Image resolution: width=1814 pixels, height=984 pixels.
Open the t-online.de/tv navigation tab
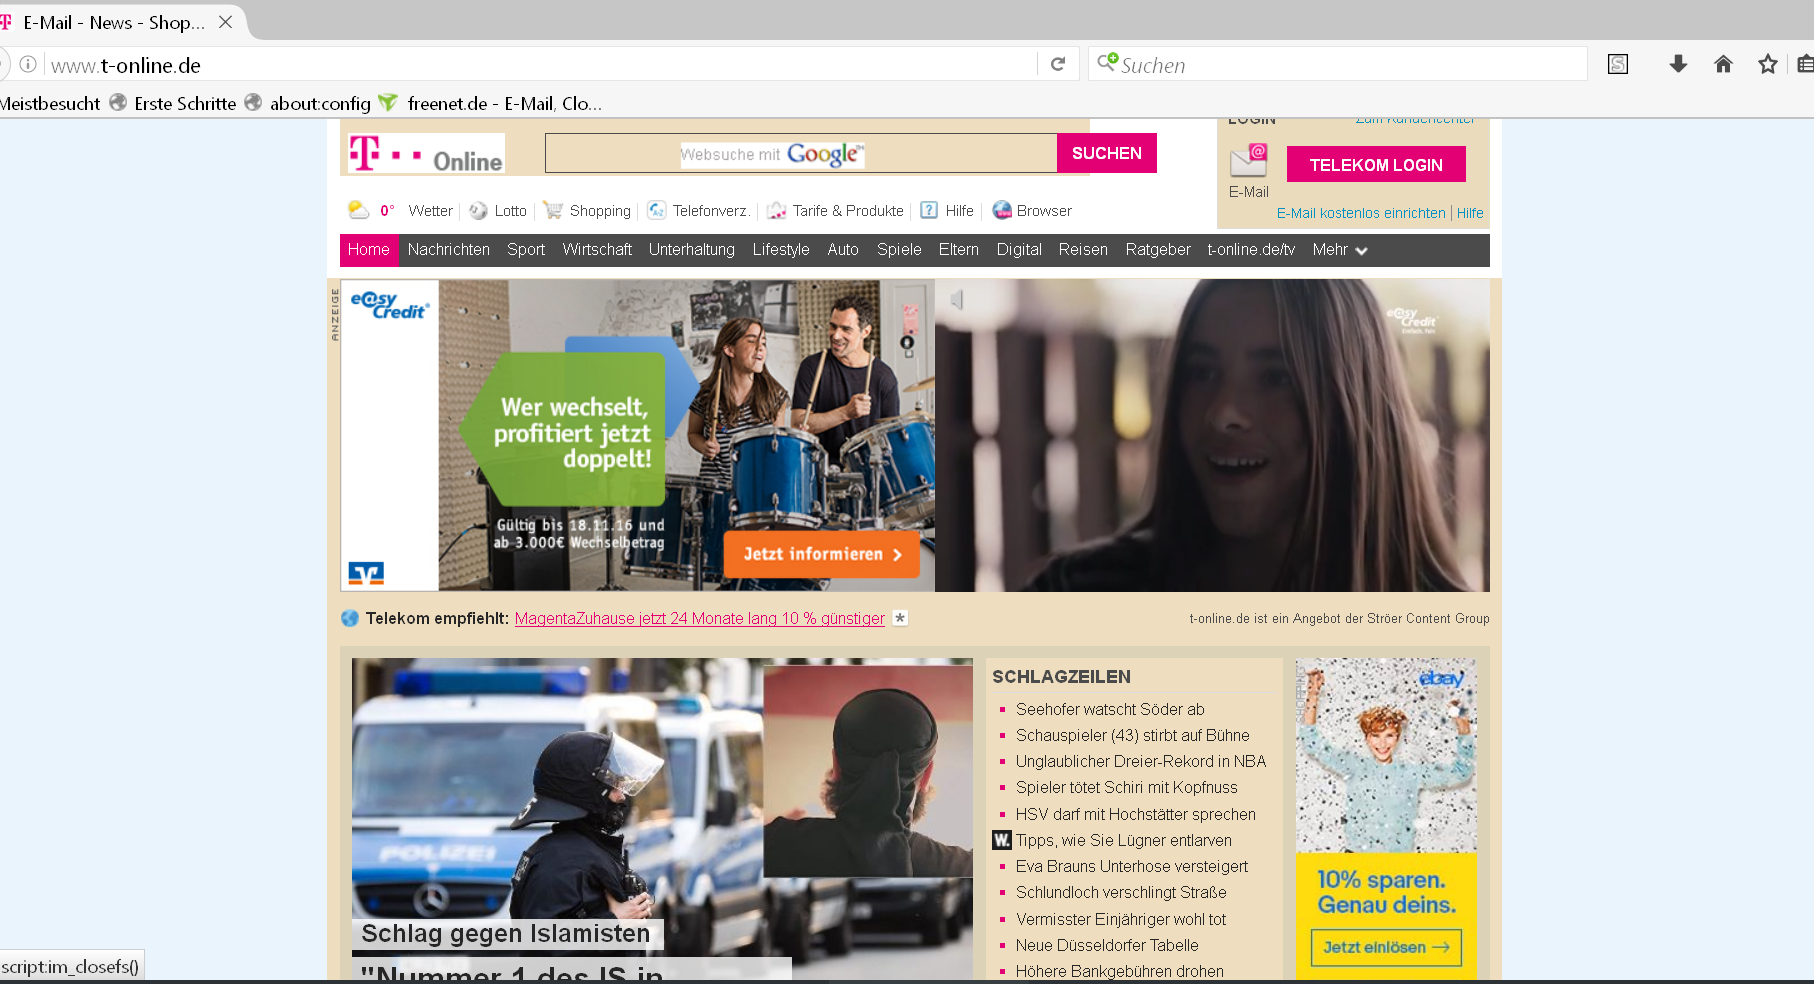[1251, 250]
